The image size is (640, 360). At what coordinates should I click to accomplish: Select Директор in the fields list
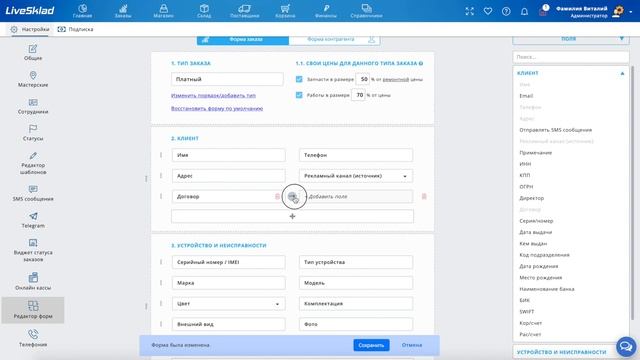pos(531,198)
